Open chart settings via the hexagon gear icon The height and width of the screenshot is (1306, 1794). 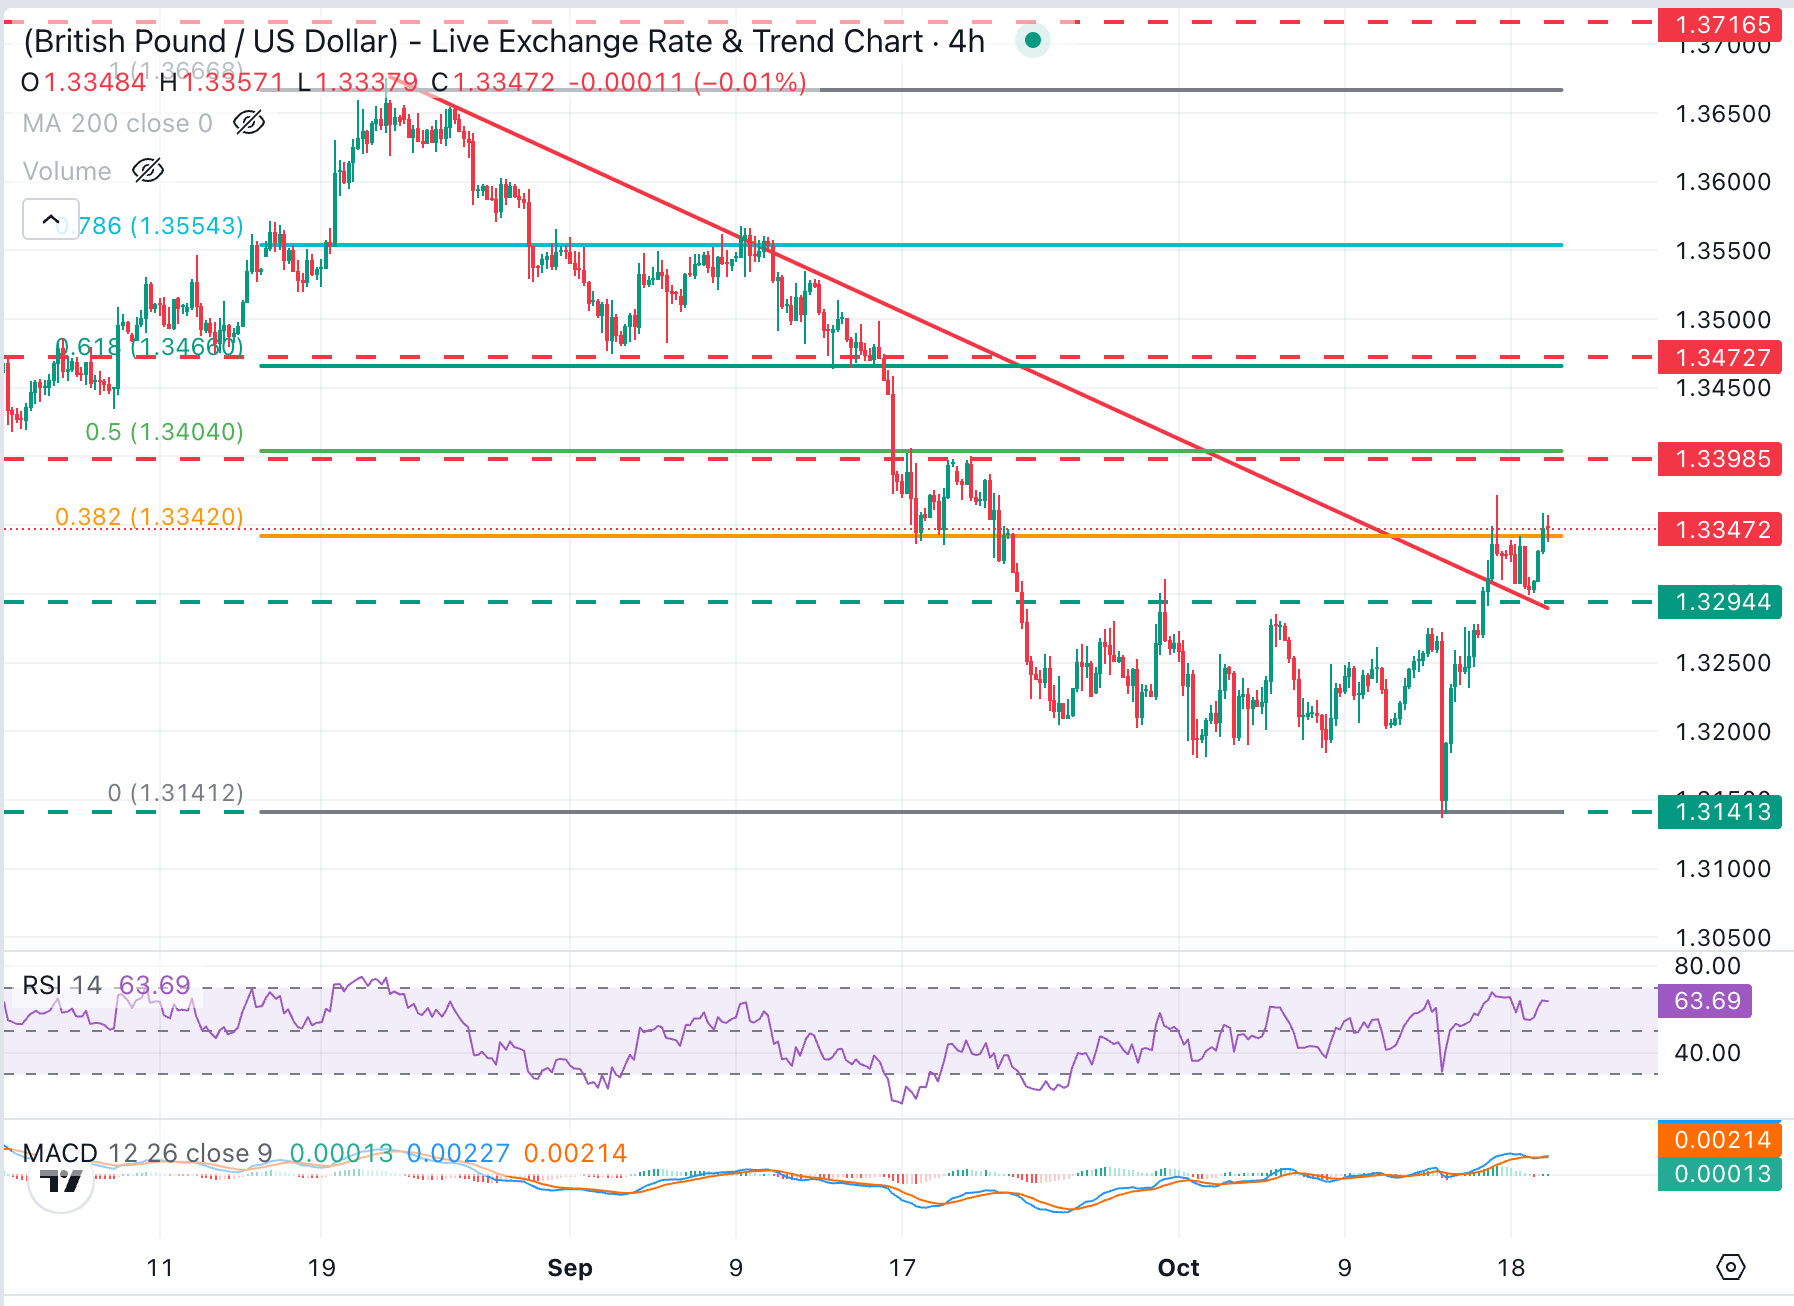click(1731, 1267)
